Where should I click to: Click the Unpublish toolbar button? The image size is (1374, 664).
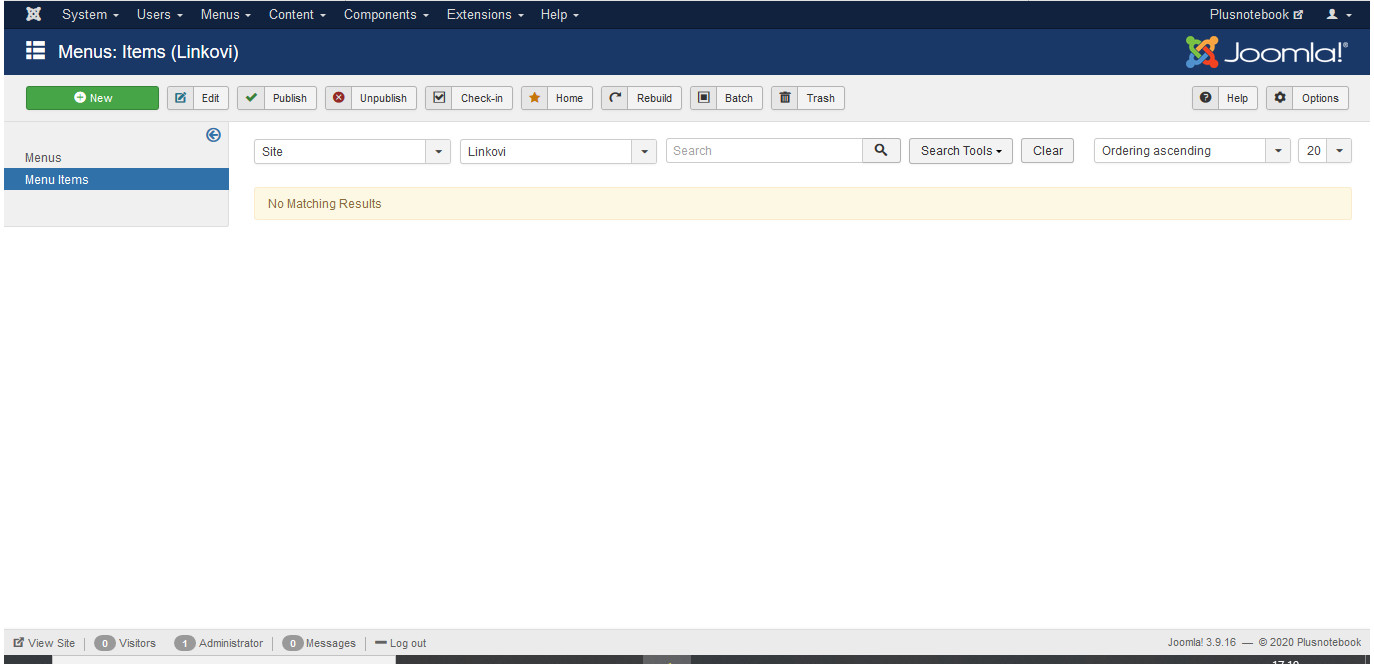click(x=370, y=98)
